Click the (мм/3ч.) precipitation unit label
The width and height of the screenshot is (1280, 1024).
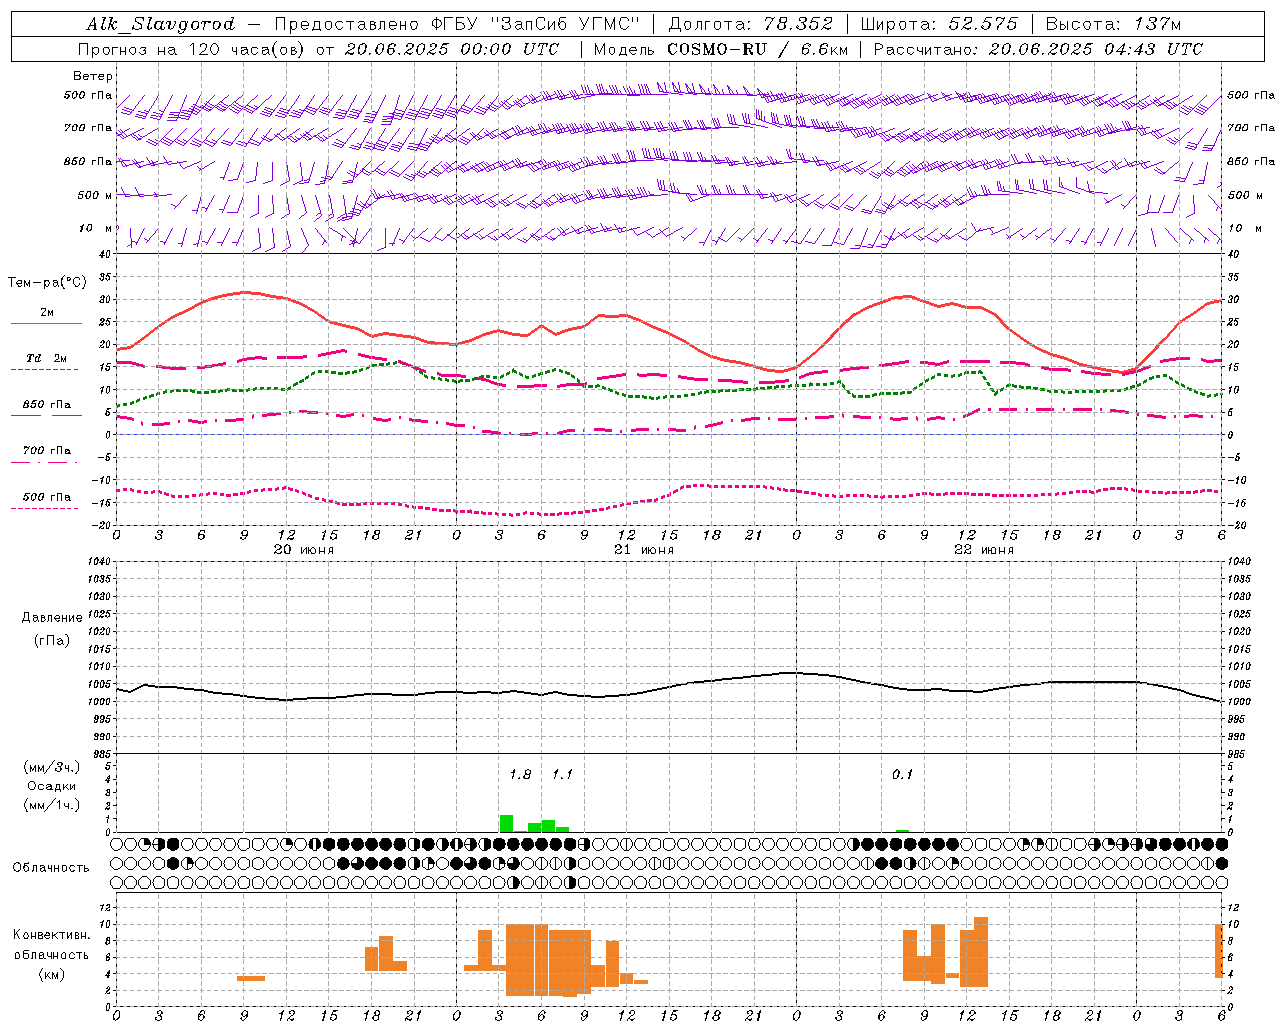52,767
